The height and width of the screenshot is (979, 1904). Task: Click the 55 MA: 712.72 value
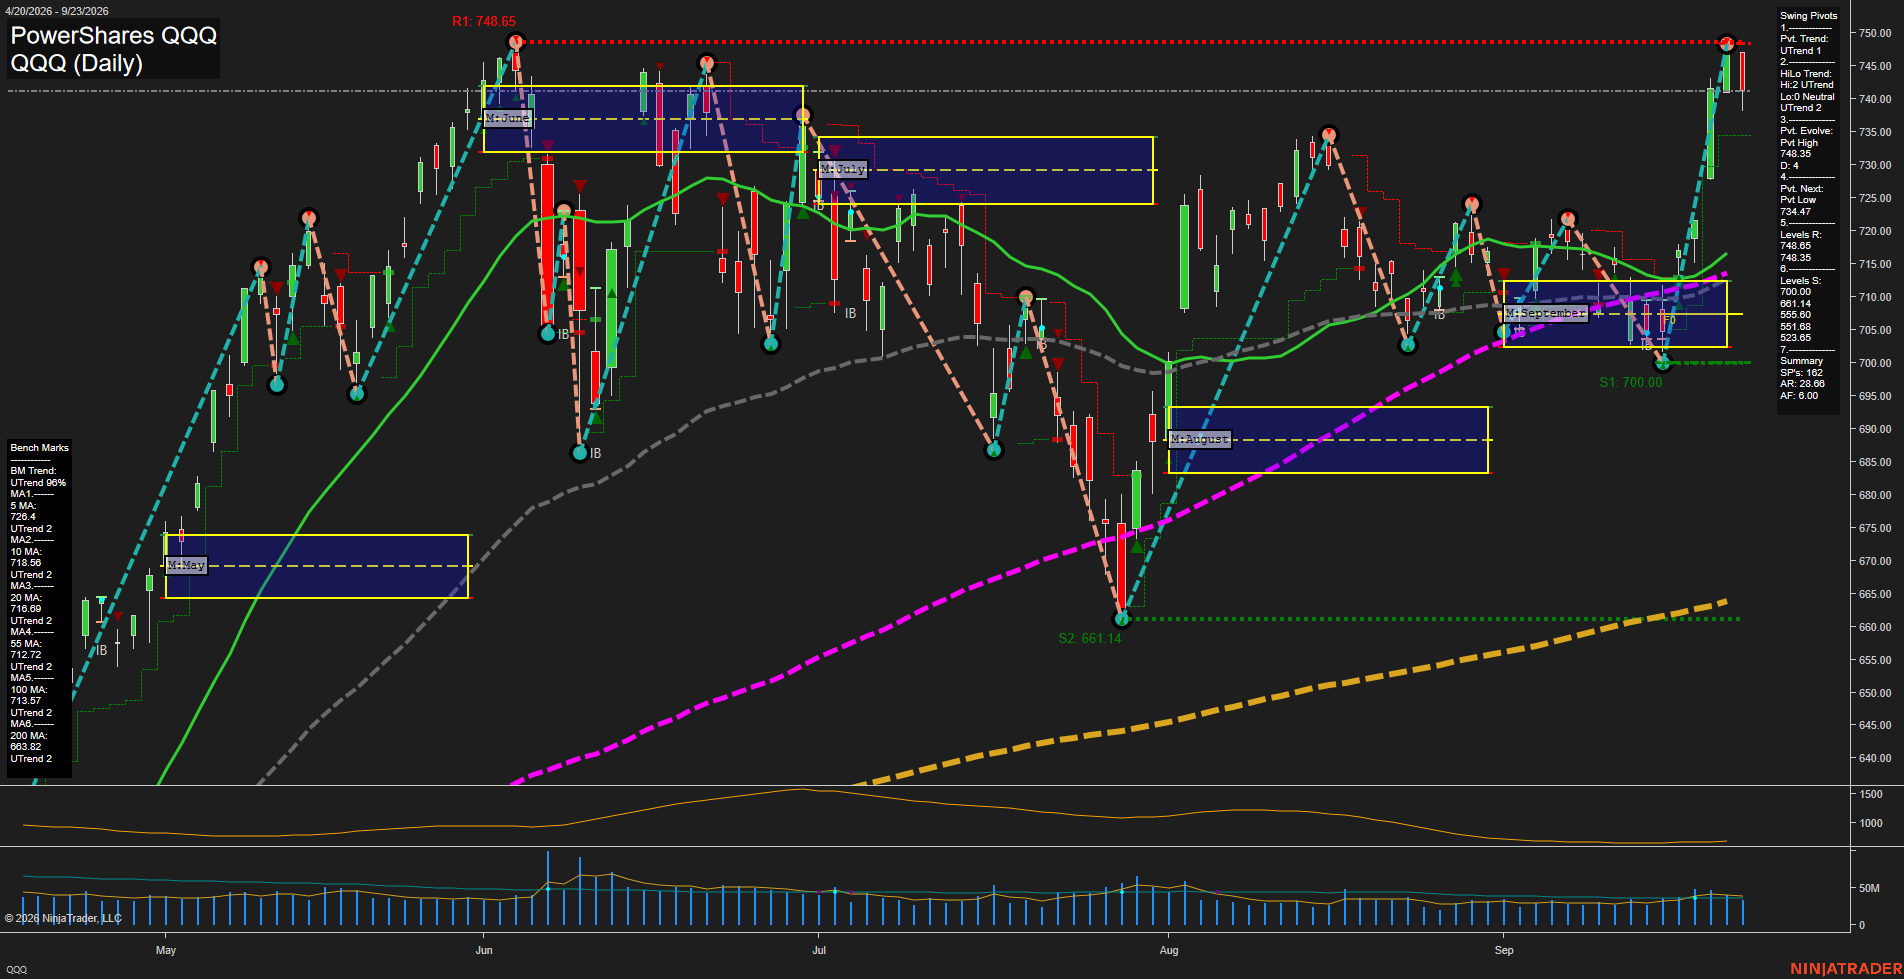[26, 649]
